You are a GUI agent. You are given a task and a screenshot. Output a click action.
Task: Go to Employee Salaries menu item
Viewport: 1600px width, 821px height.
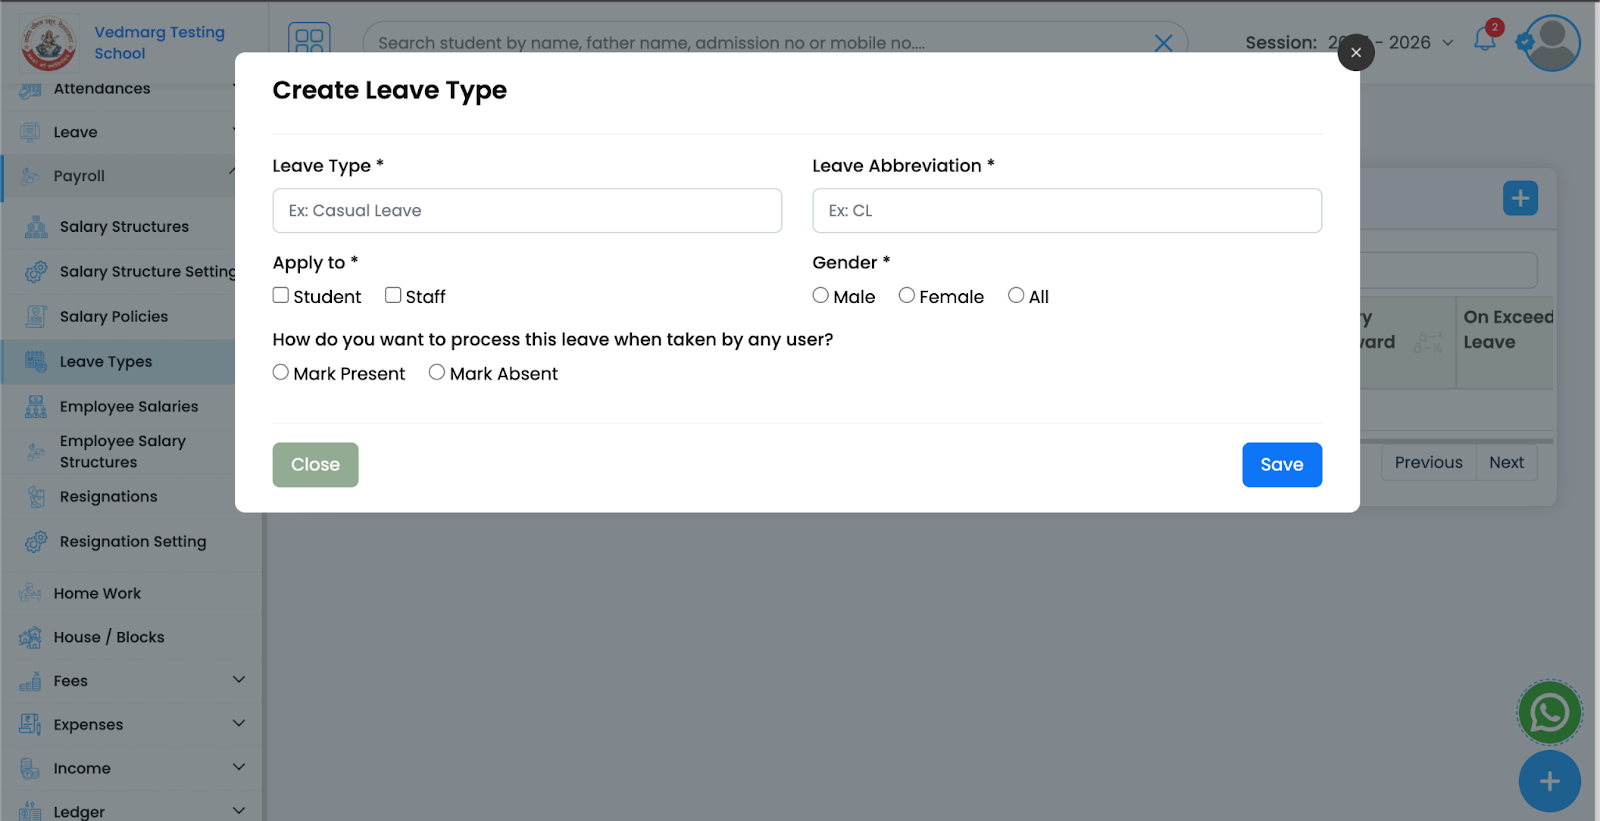pyautogui.click(x=128, y=407)
